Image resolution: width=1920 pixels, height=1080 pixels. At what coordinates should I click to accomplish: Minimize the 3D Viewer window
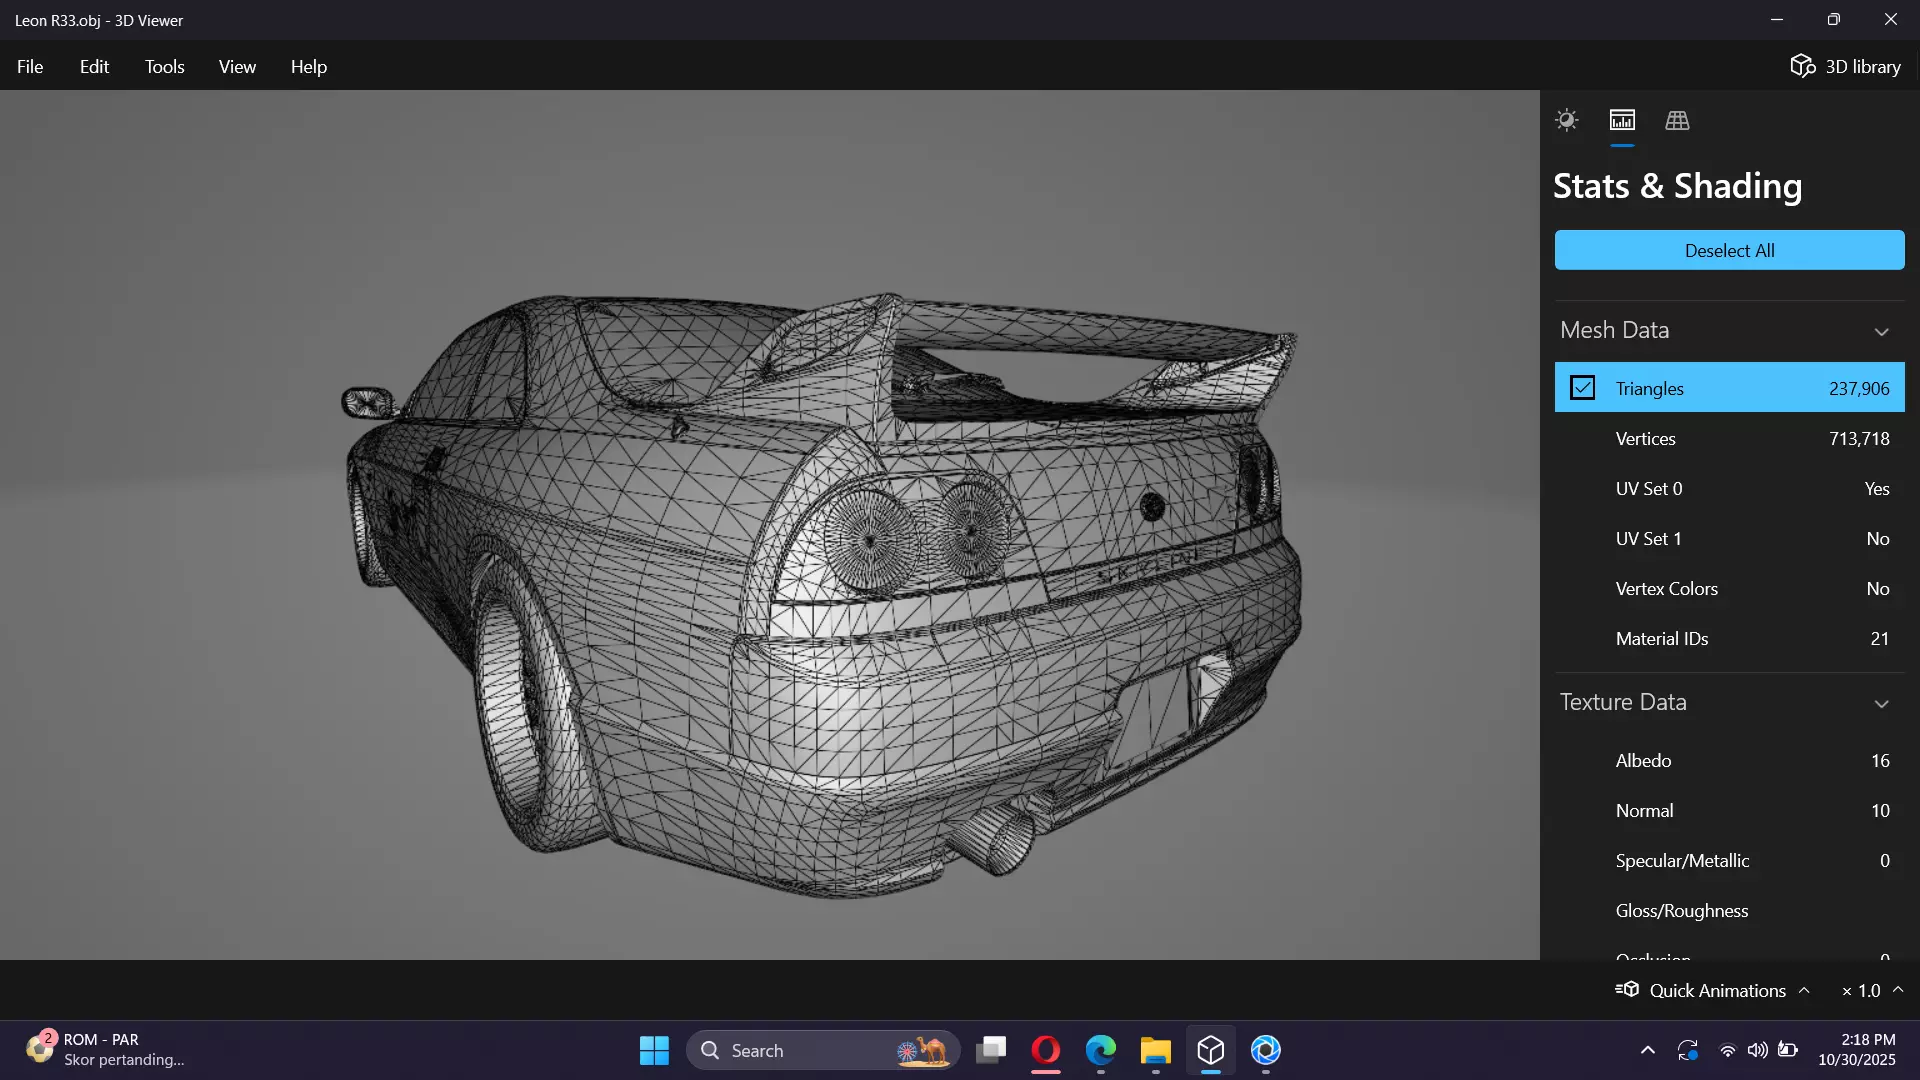[x=1777, y=20]
